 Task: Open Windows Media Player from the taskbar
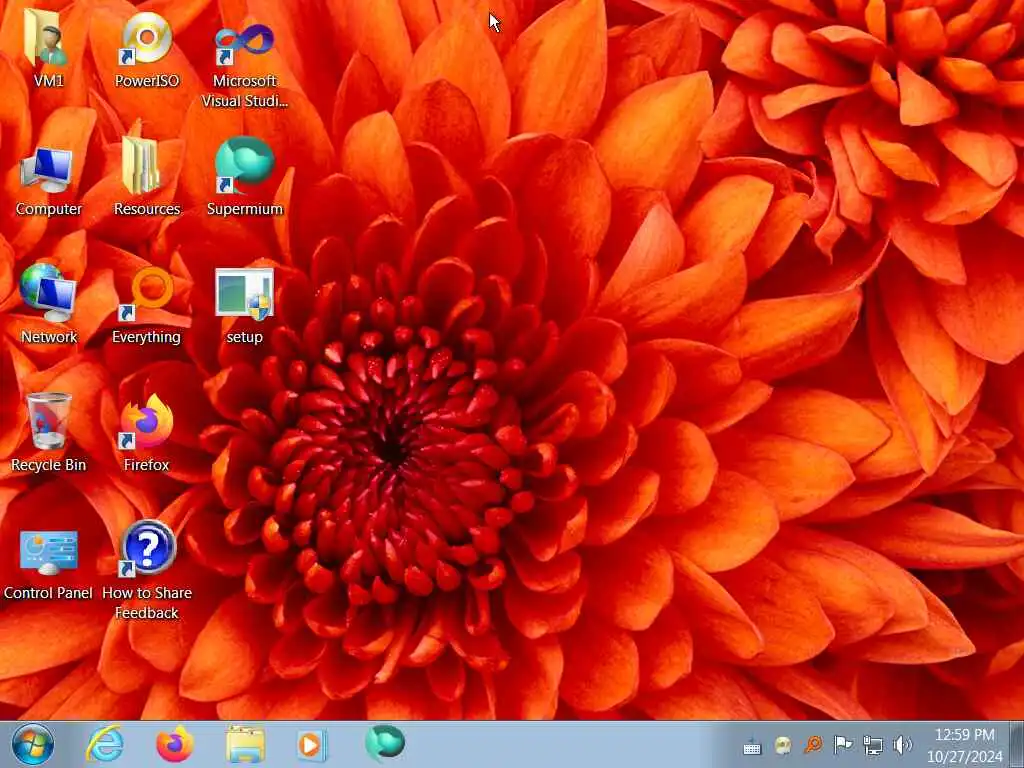click(311, 744)
